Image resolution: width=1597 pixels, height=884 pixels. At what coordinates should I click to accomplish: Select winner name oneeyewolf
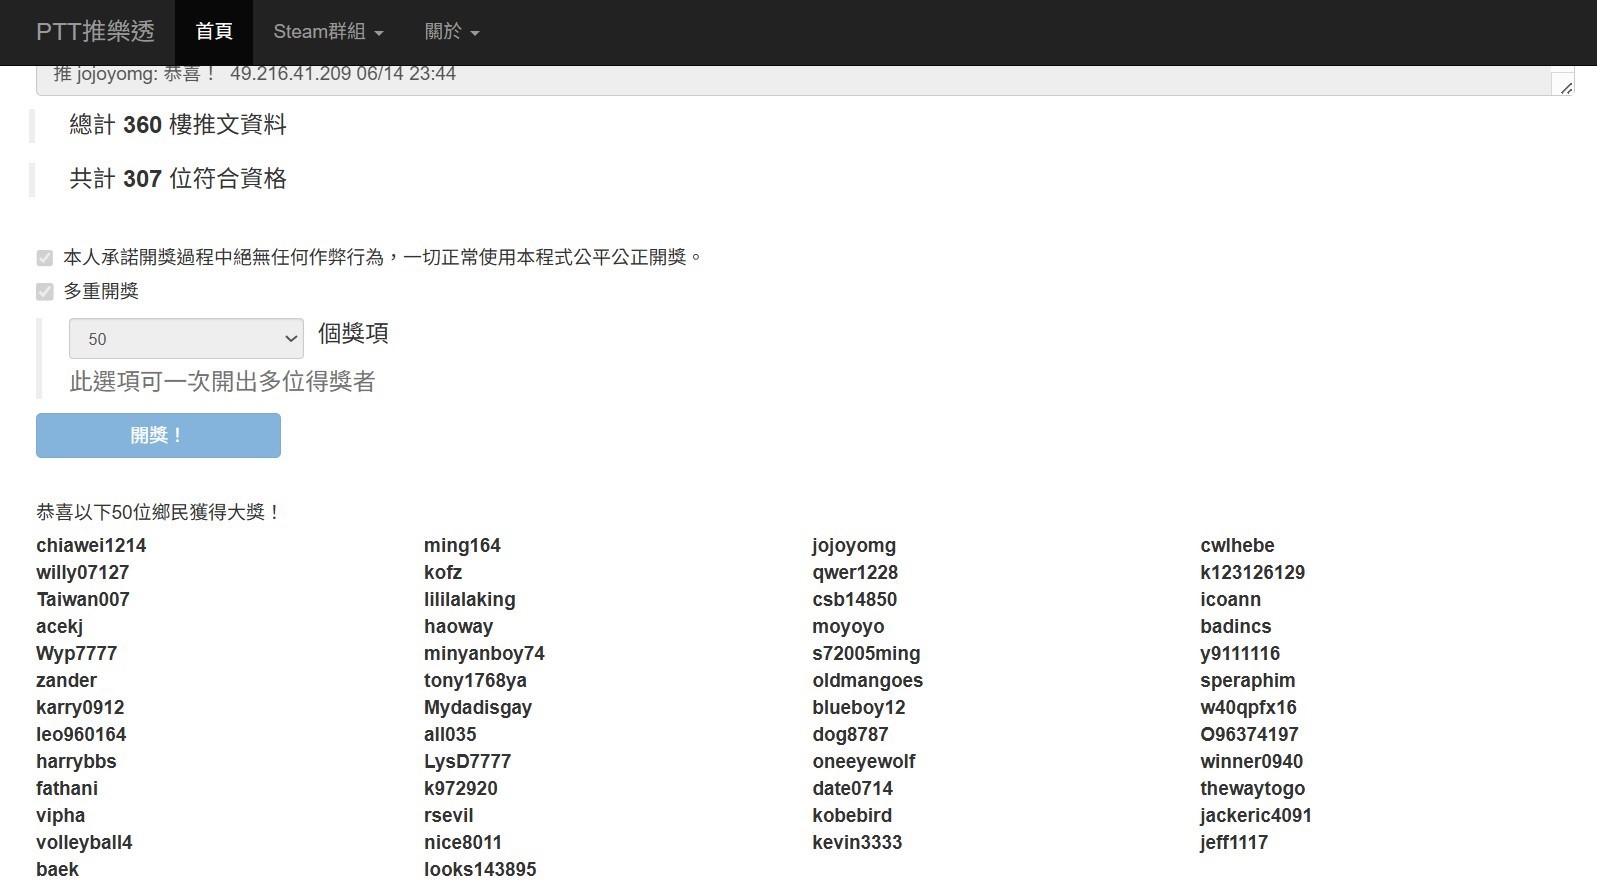[864, 762]
